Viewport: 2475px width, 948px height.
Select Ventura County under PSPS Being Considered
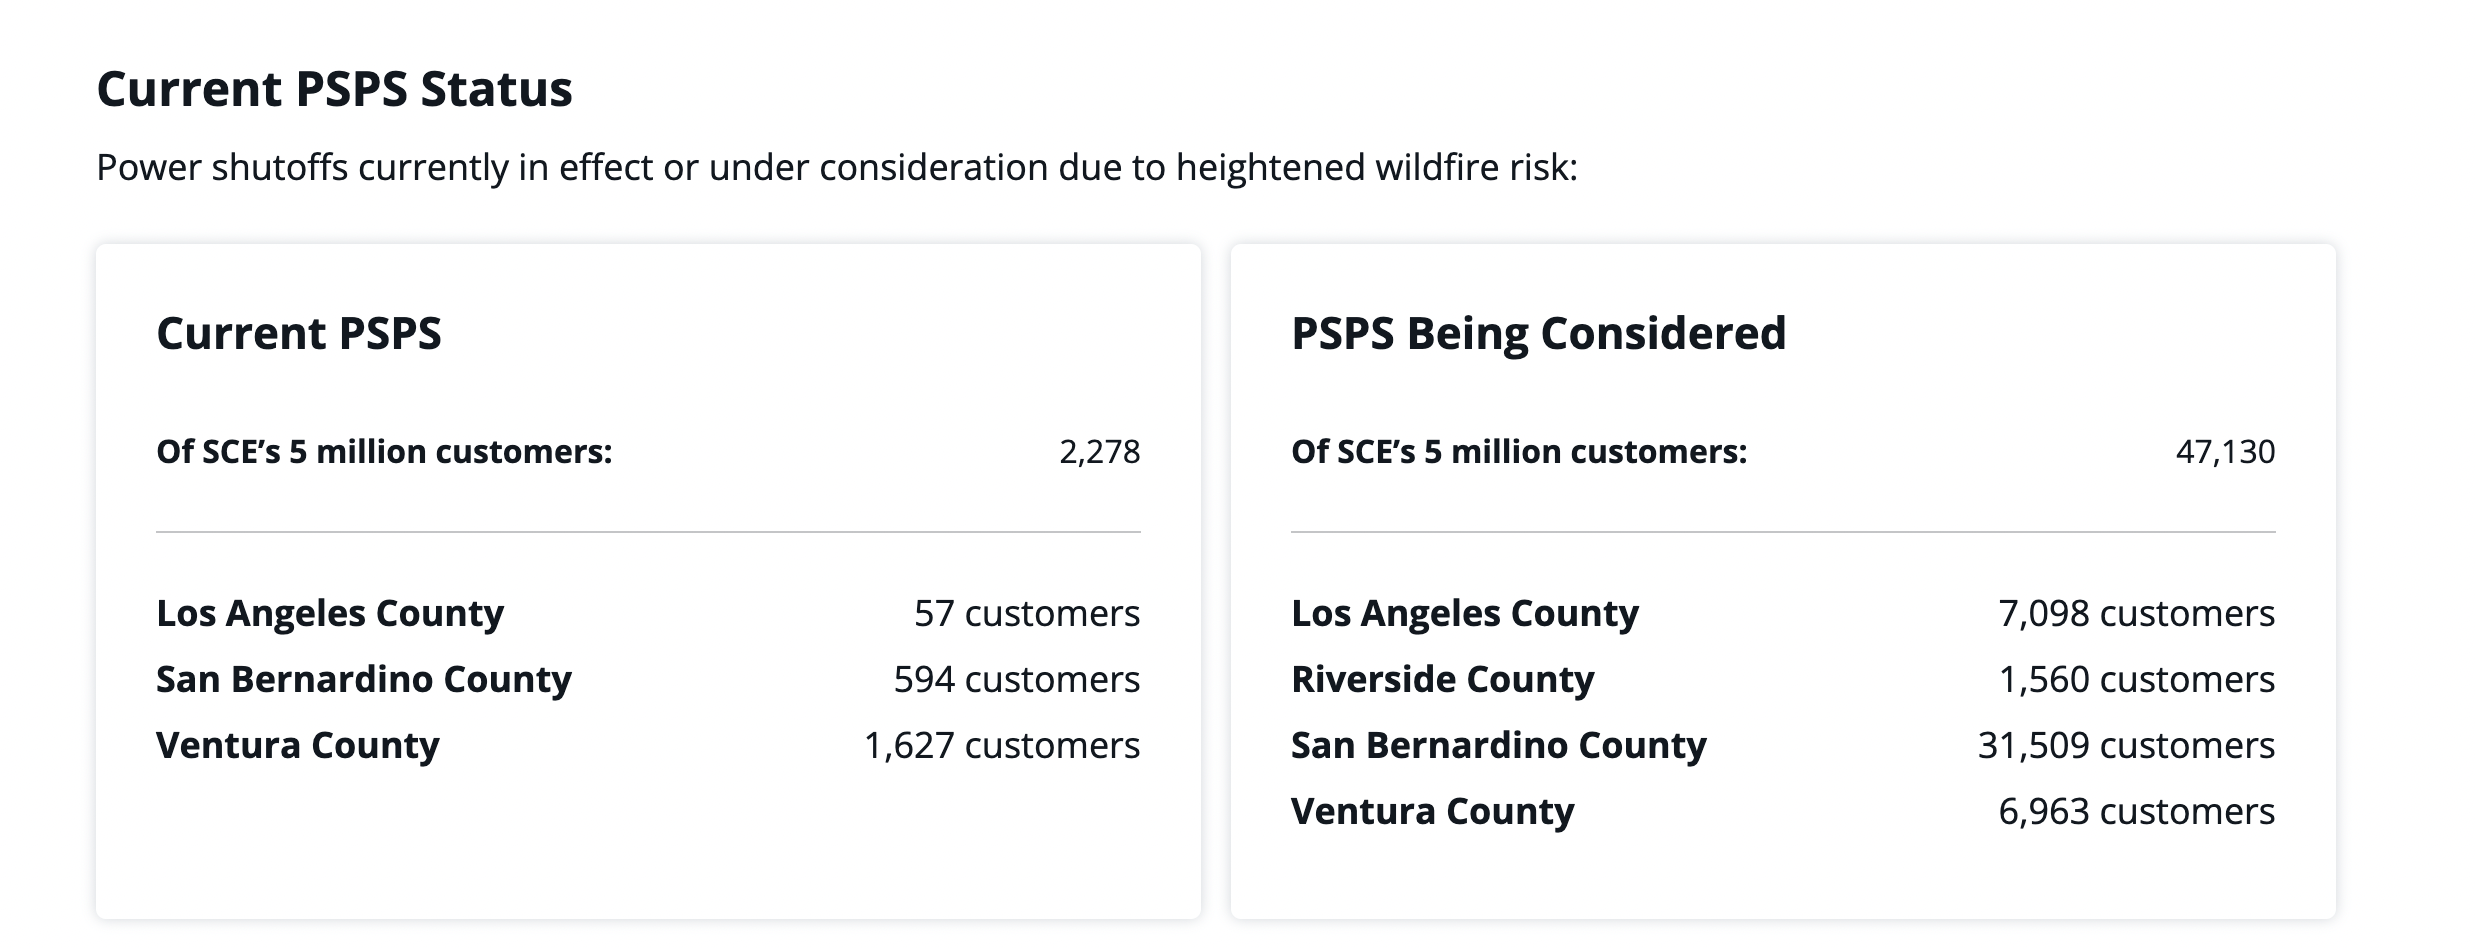point(1432,811)
